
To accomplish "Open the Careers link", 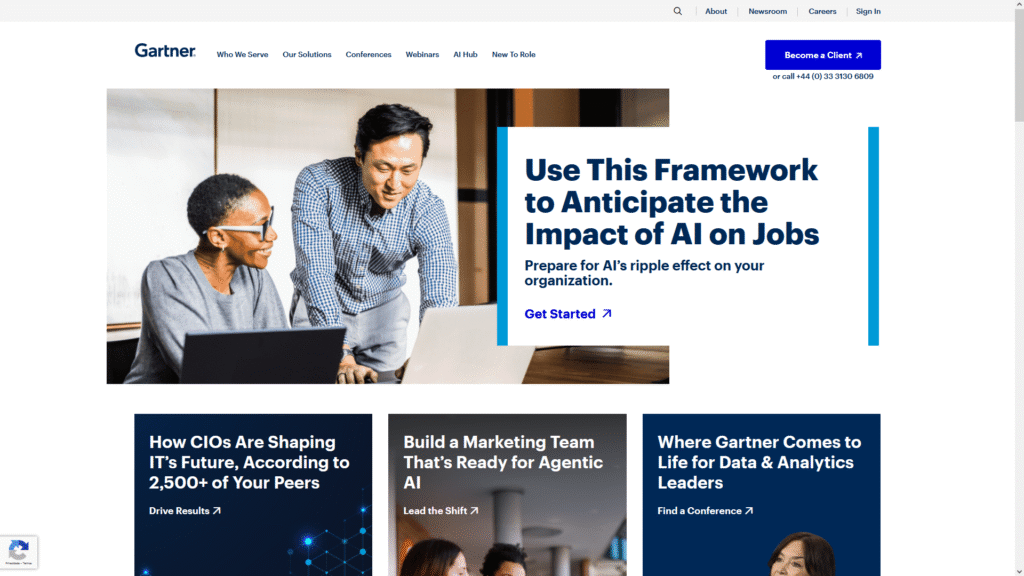I will 822,11.
